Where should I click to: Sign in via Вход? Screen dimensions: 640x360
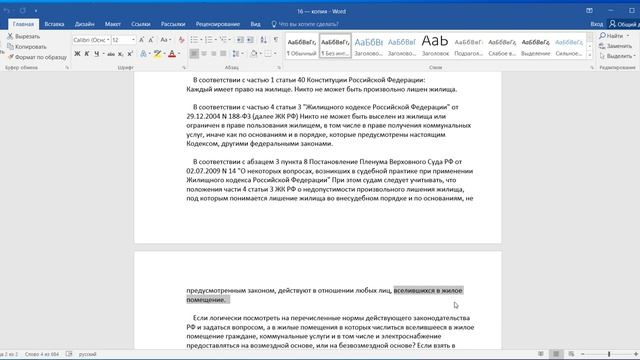tap(596, 24)
